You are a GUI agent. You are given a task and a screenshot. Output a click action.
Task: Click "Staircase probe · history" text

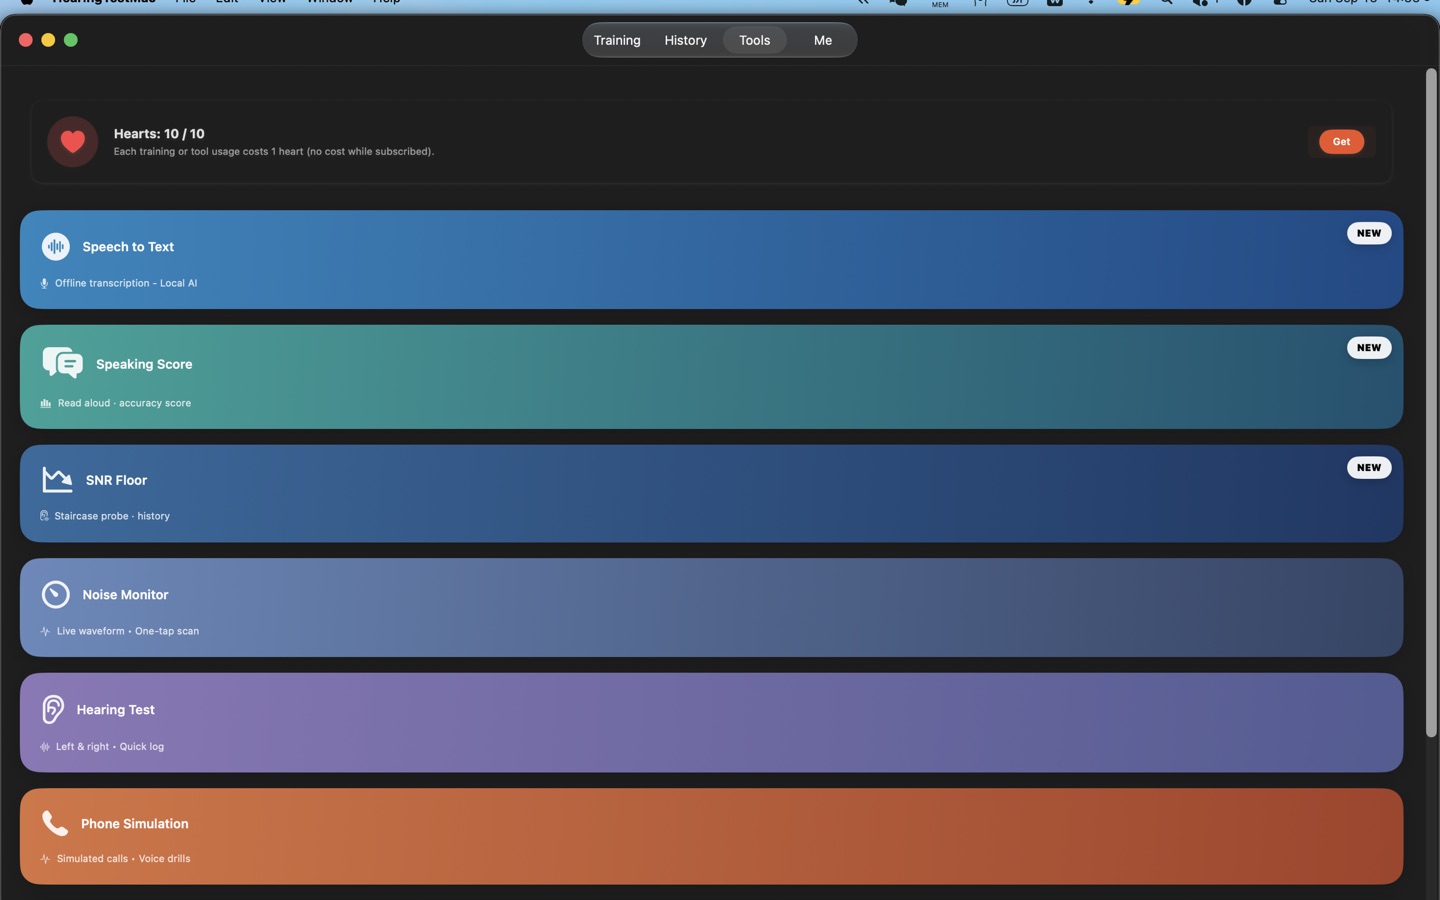coord(112,516)
